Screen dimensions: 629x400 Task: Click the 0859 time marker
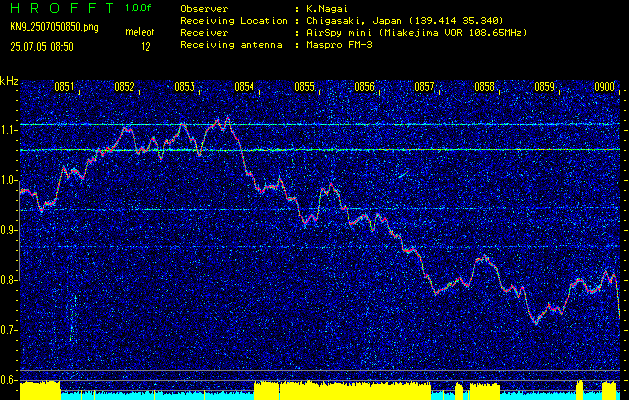pyautogui.click(x=544, y=86)
